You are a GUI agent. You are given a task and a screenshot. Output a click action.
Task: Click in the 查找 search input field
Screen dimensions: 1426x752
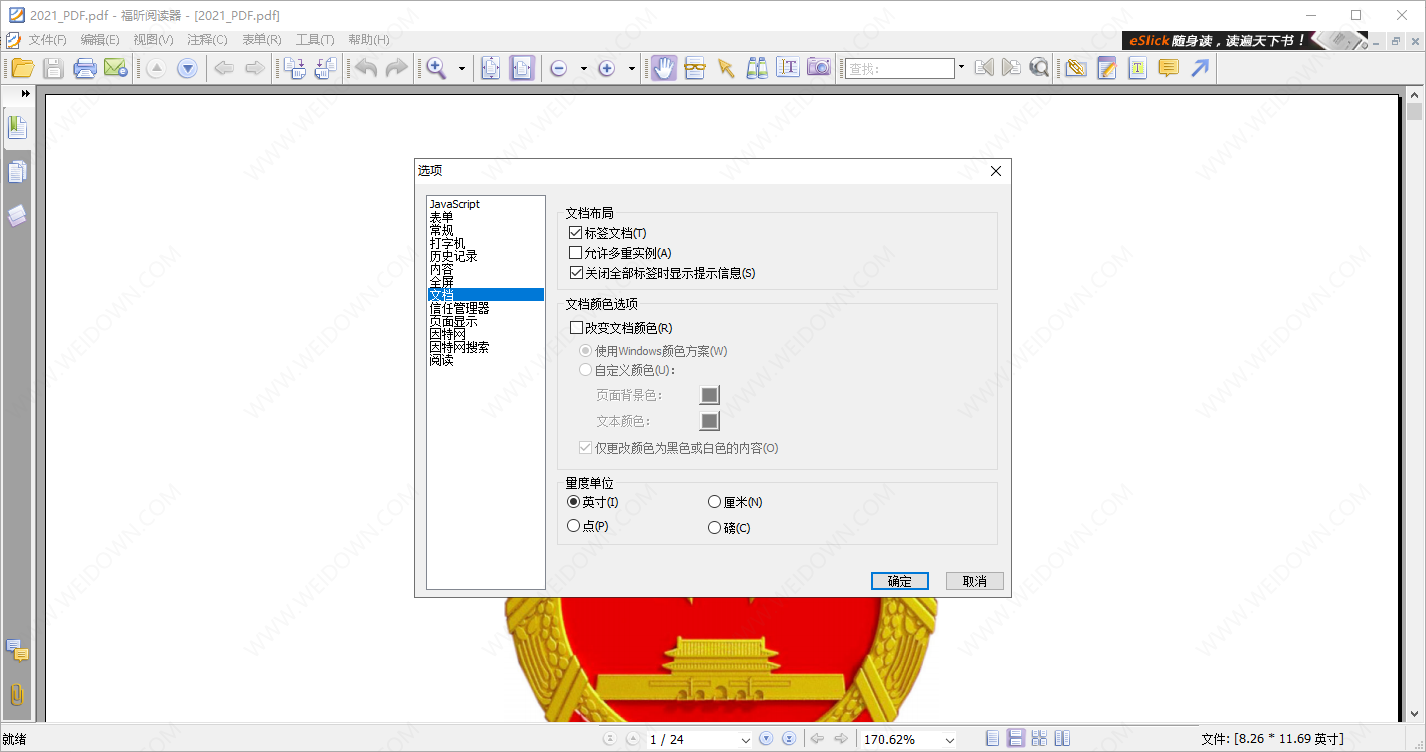tap(900, 68)
